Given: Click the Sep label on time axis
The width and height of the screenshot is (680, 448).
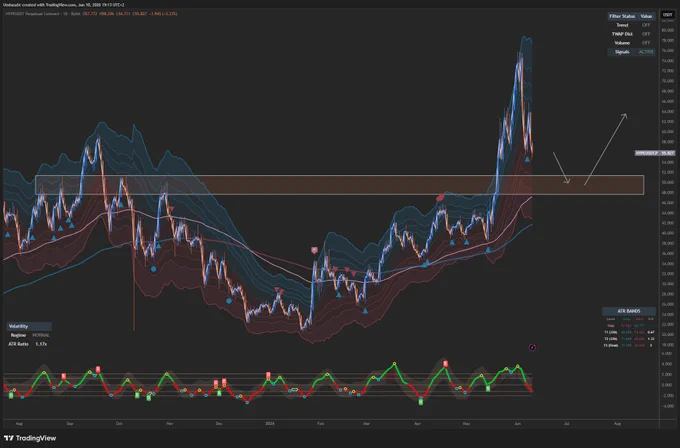Looking at the screenshot, I should pos(70,424).
